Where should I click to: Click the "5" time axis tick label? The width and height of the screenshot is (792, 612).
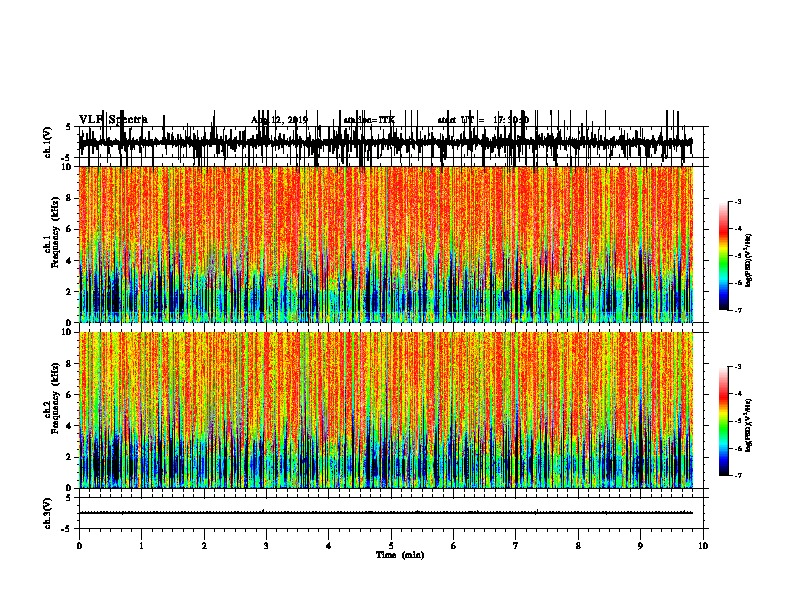coord(391,546)
